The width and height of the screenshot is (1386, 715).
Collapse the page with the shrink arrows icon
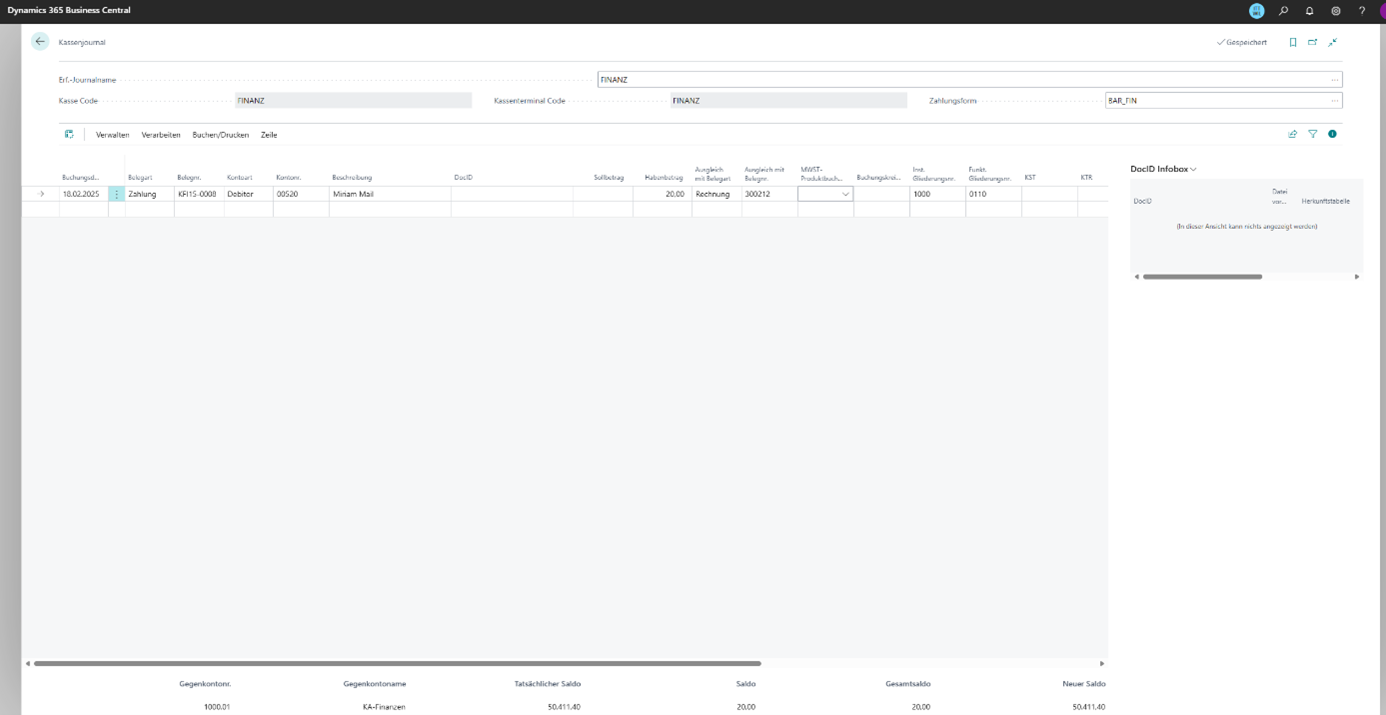[x=1332, y=42]
